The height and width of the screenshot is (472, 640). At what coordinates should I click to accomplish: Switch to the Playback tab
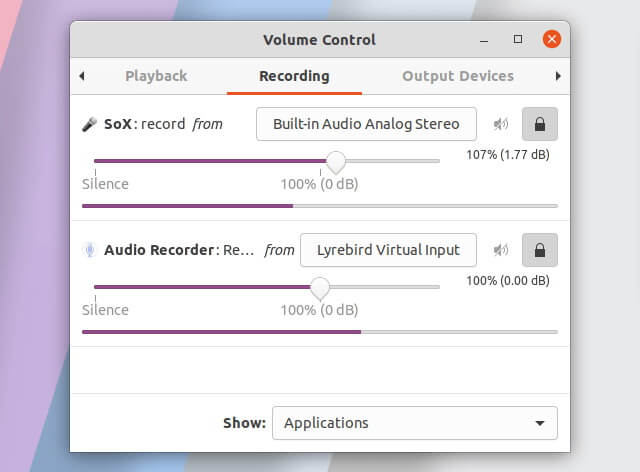point(156,76)
